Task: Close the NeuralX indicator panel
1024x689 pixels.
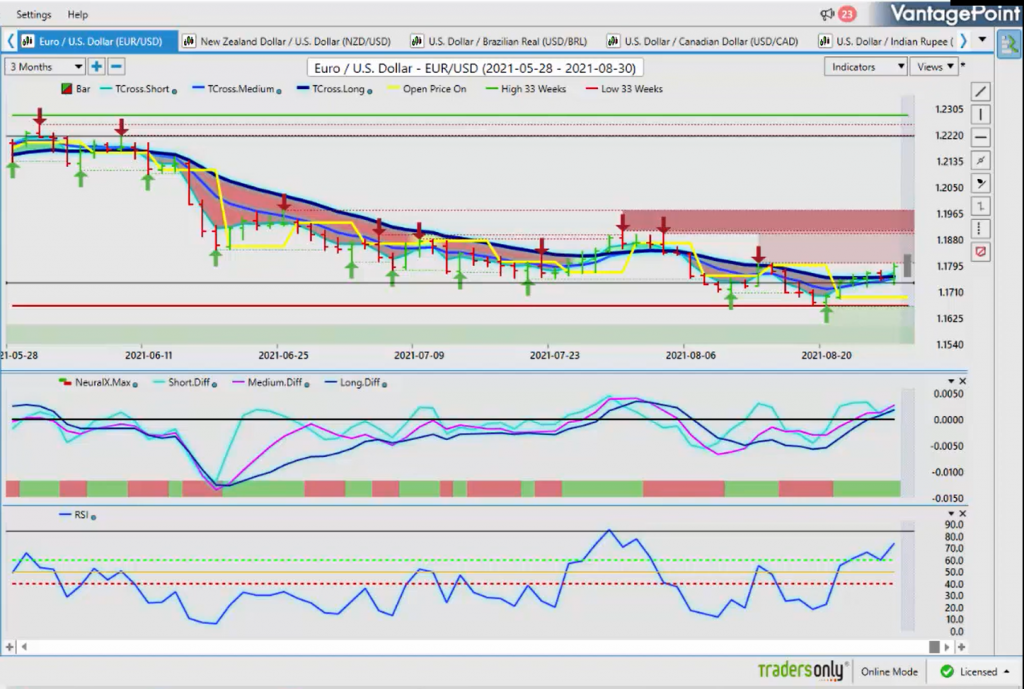Action: 963,381
